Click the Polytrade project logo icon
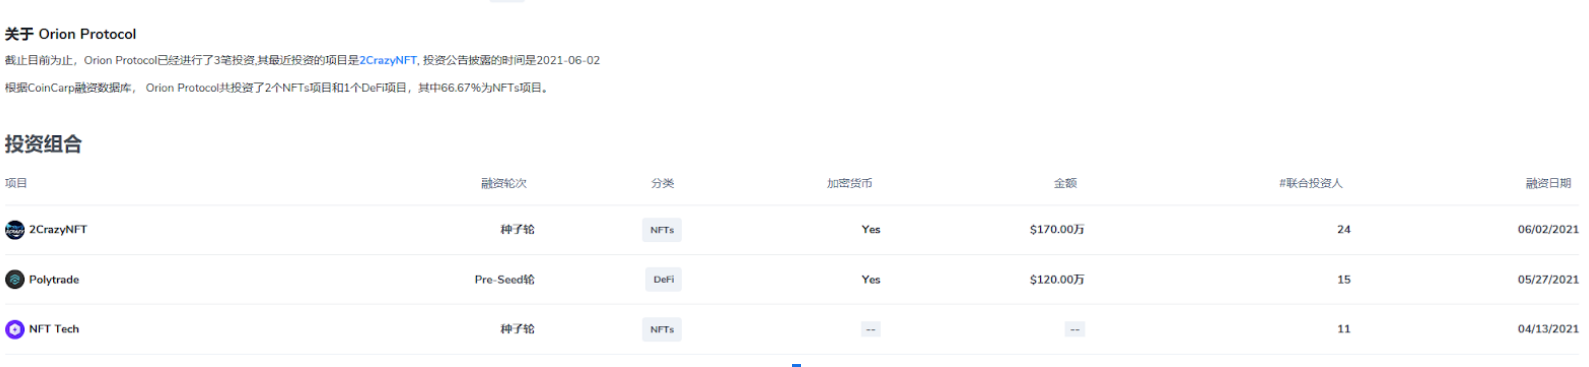 pyautogui.click(x=15, y=280)
